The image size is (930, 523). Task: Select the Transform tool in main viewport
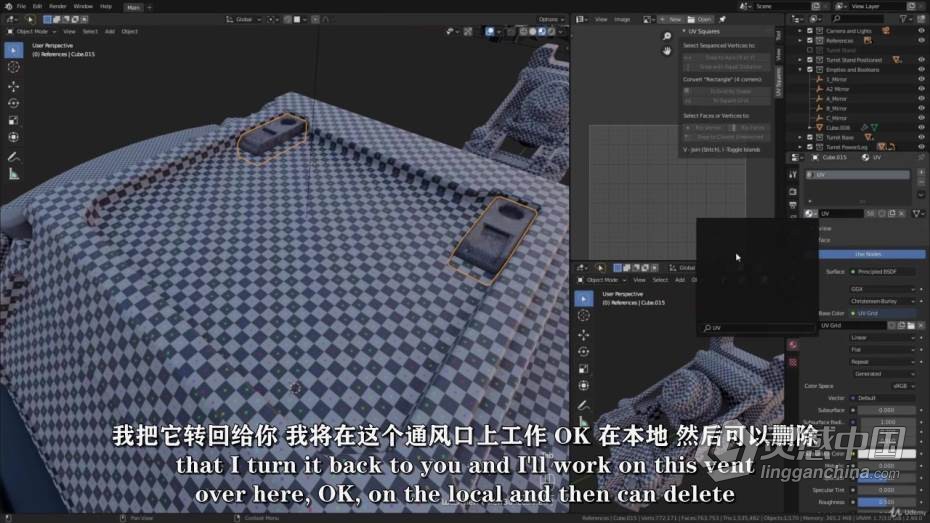[x=14, y=137]
